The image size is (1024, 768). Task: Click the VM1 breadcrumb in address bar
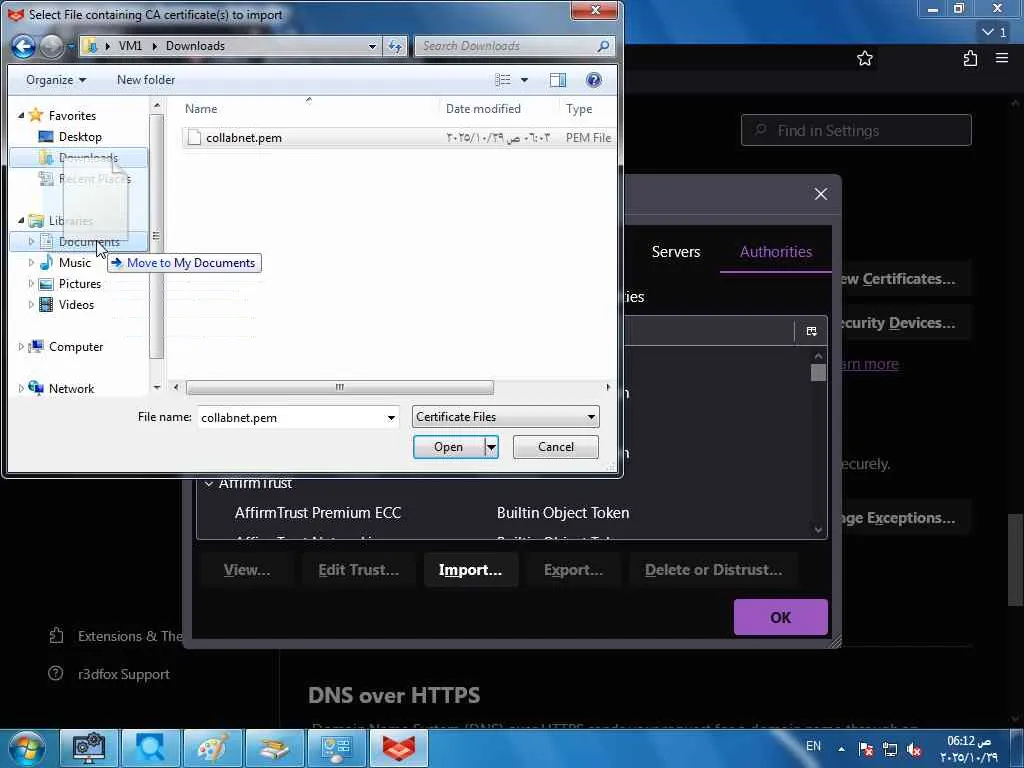tap(130, 46)
